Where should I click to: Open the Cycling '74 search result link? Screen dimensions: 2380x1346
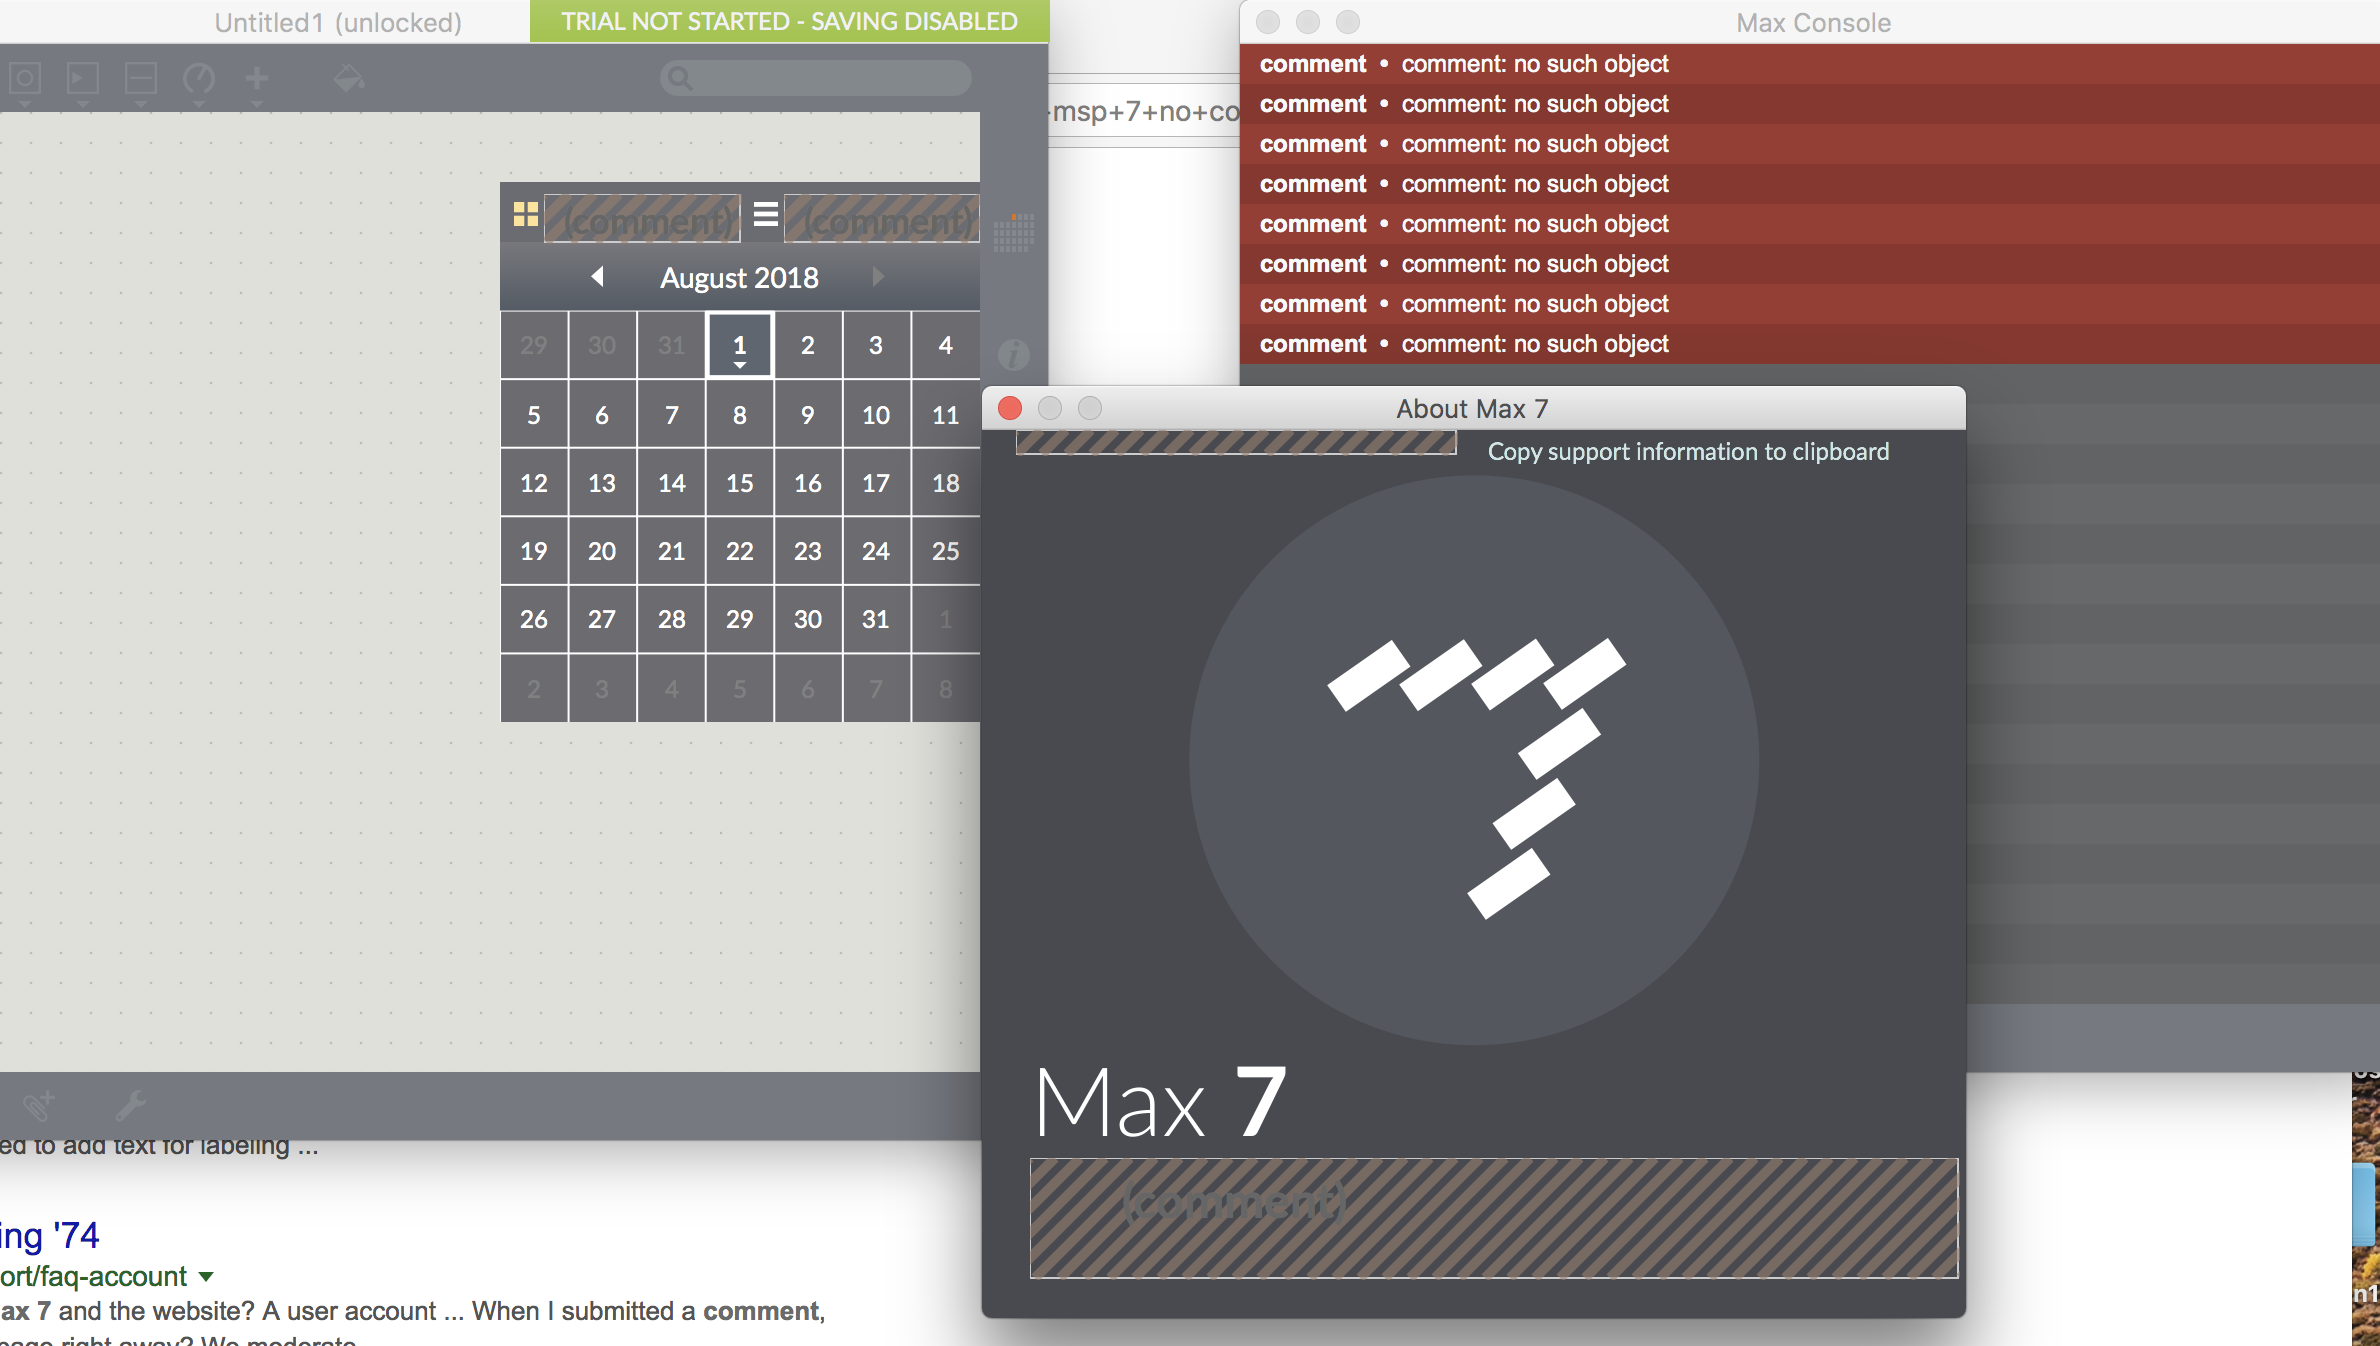point(50,1236)
